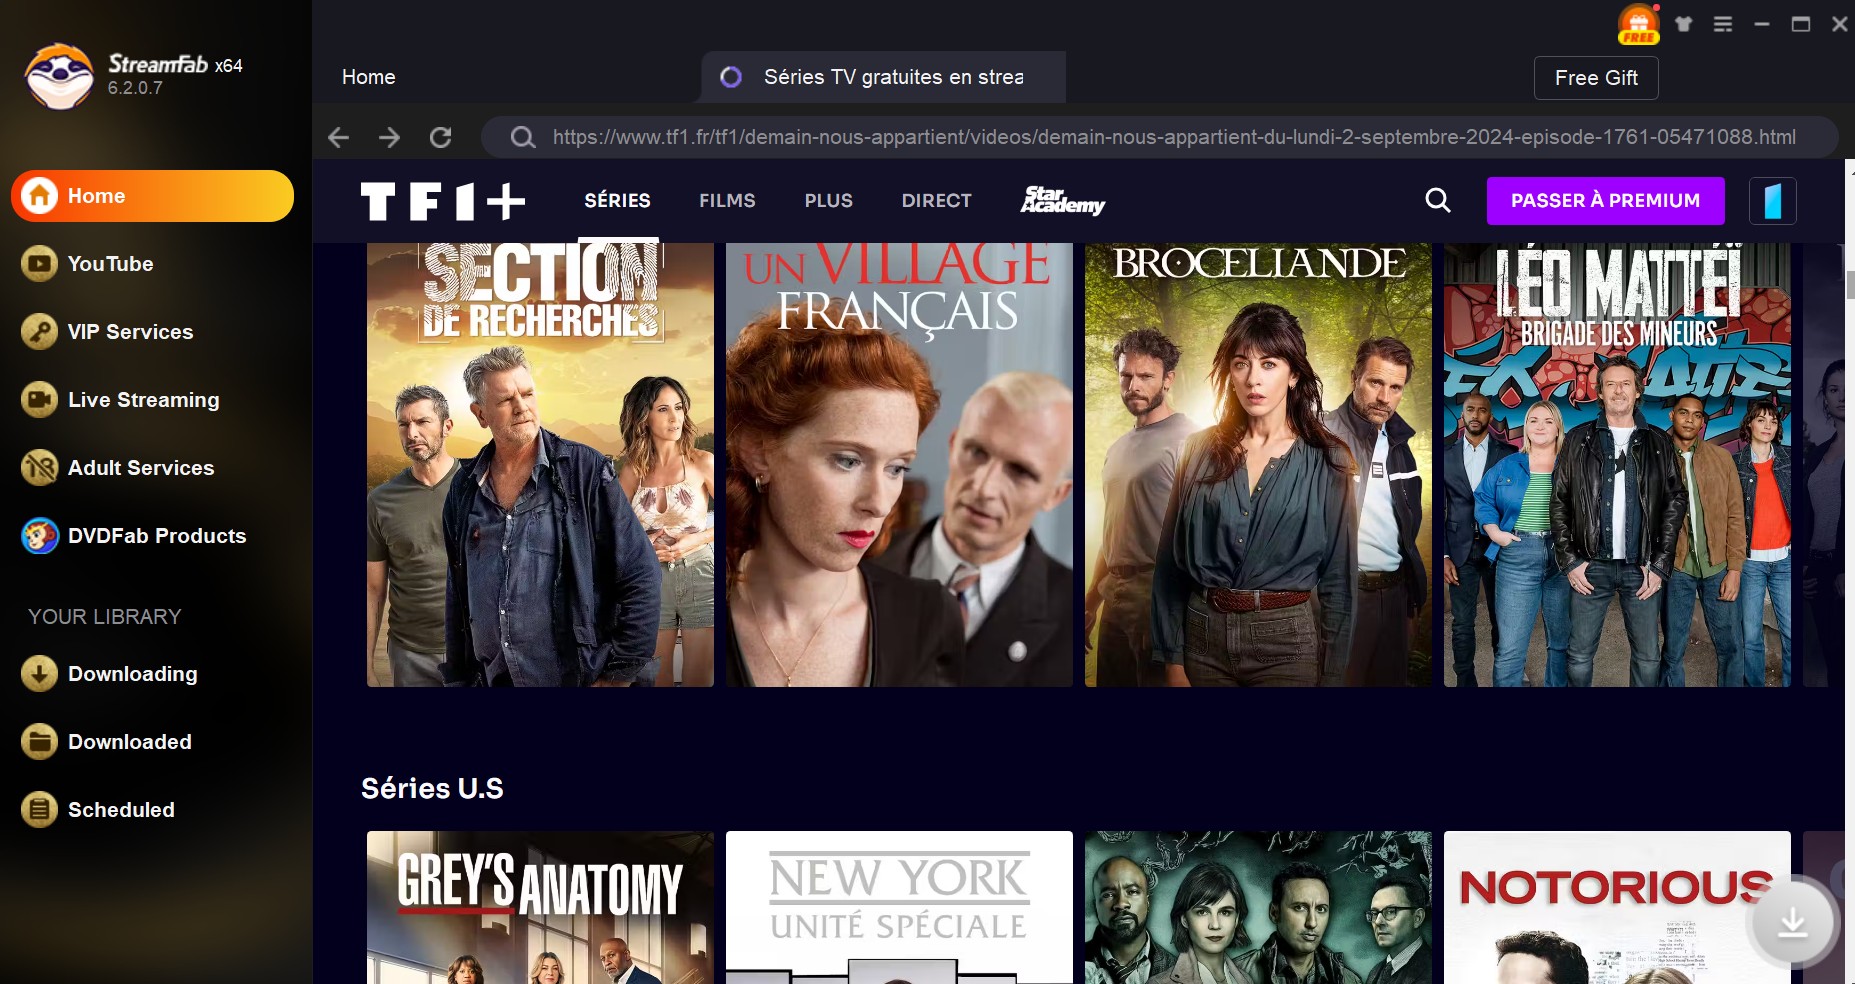Open Un Village Français poster

click(899, 464)
